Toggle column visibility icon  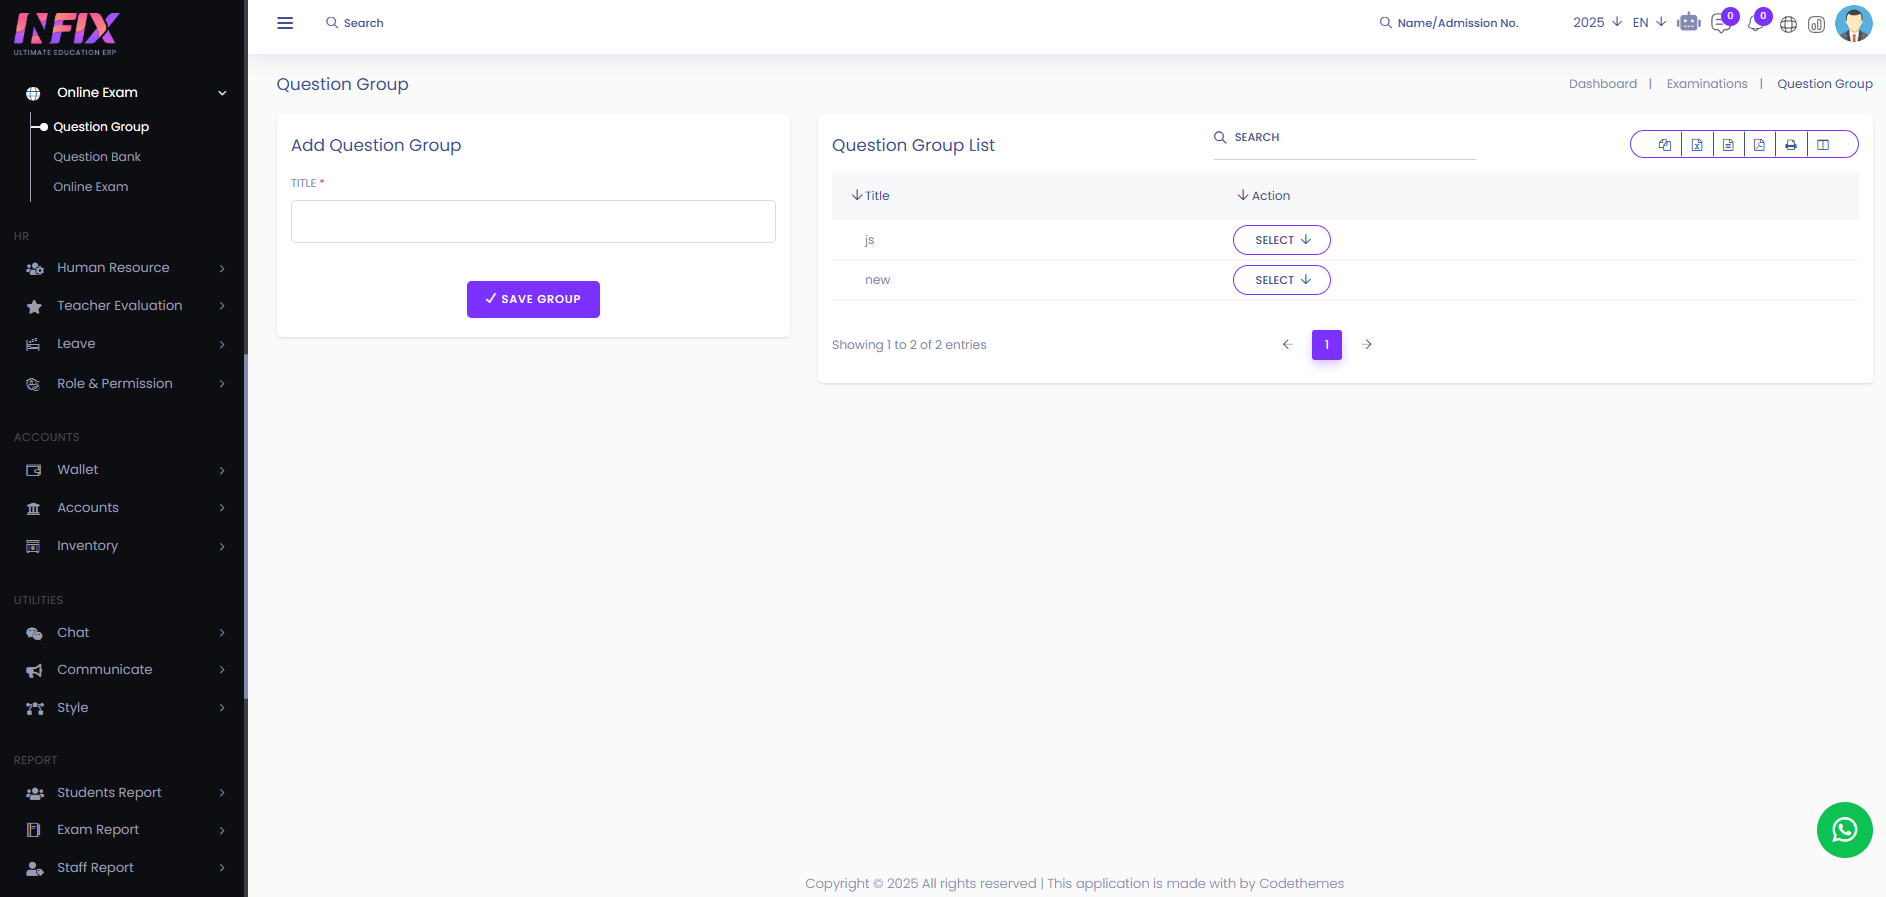pos(1823,145)
